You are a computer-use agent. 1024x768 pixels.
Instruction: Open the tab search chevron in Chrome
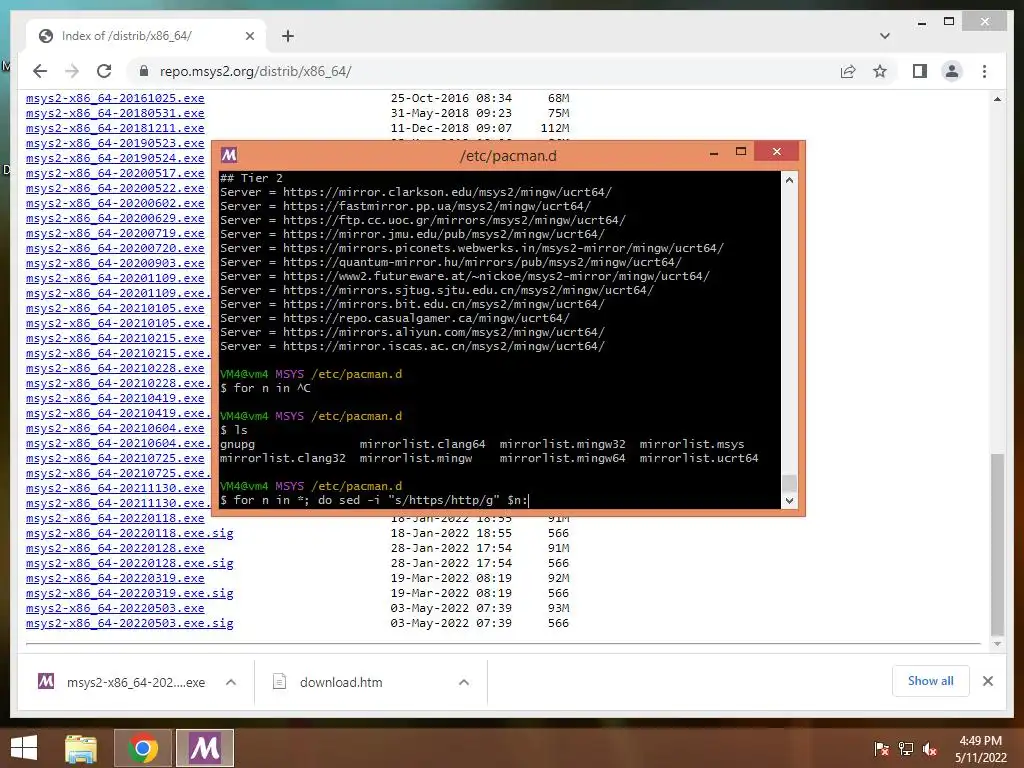(x=884, y=36)
